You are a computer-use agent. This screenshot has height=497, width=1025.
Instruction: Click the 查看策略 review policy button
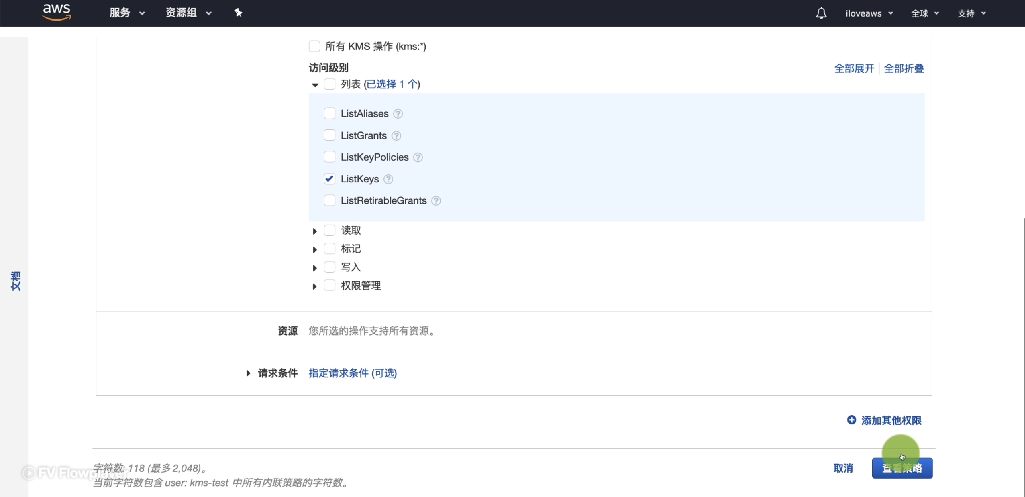point(902,468)
